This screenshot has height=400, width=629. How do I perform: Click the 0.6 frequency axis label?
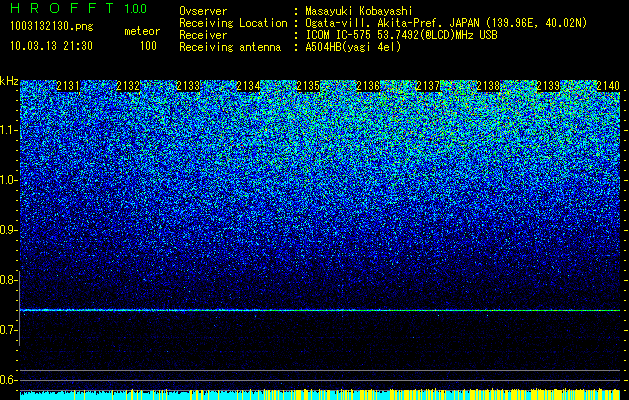click(7, 380)
